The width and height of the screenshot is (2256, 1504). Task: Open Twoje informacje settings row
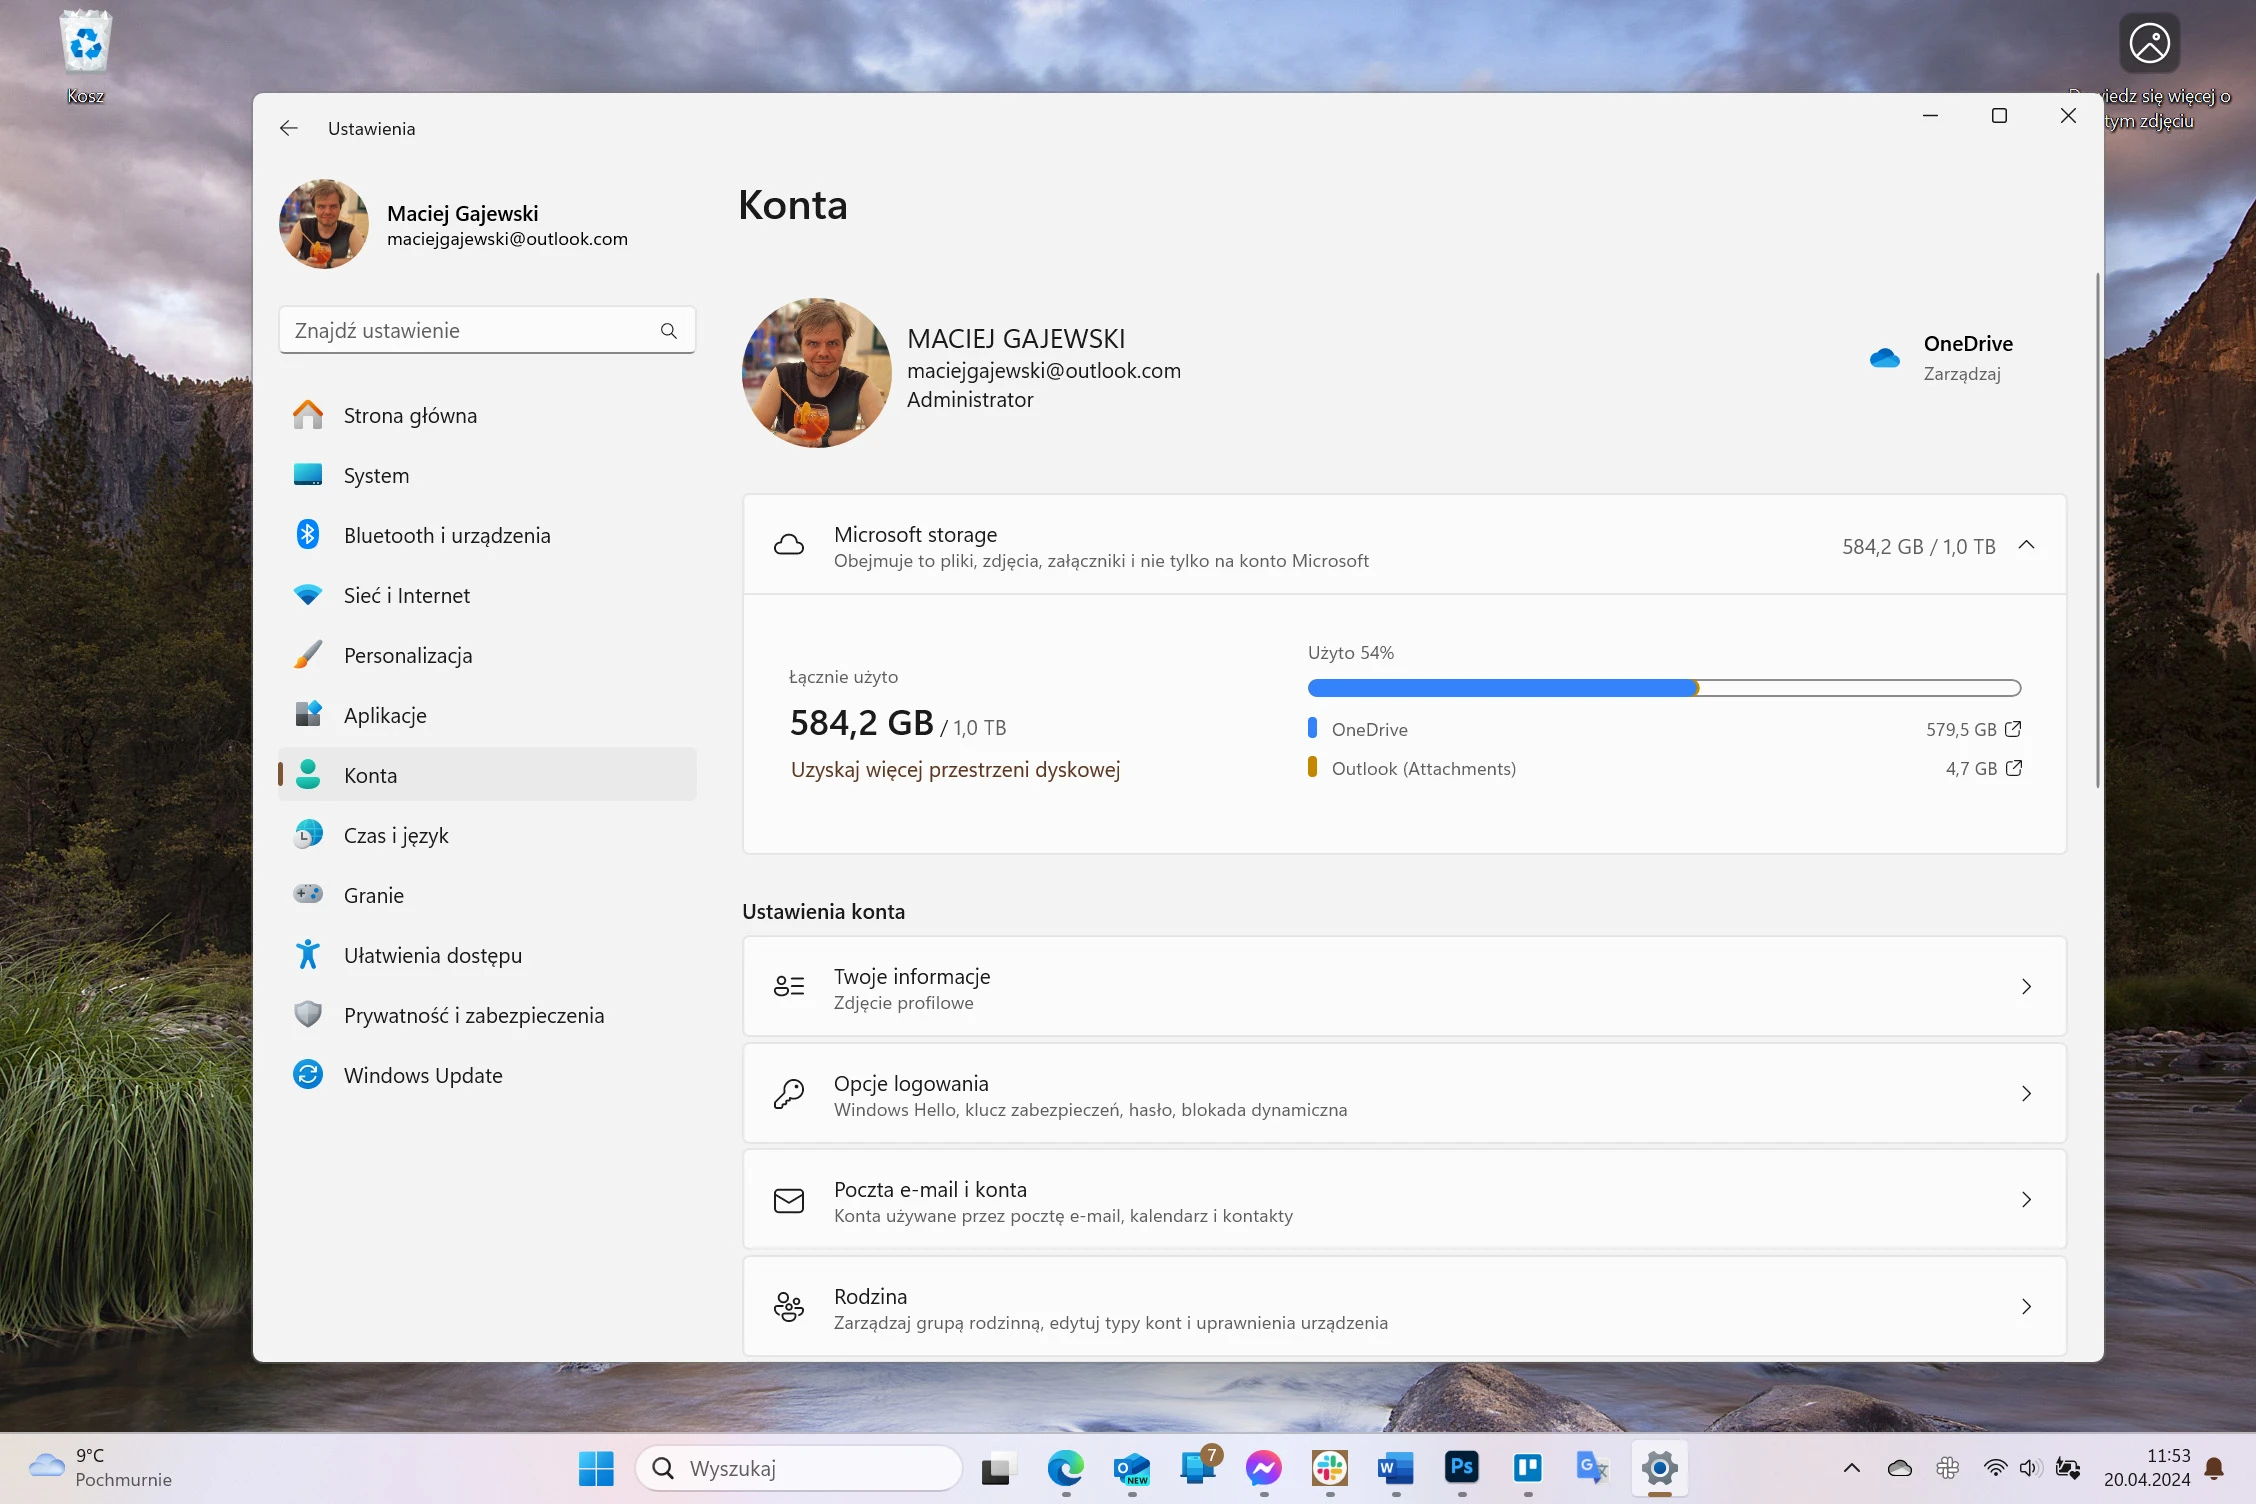pyautogui.click(x=1404, y=987)
